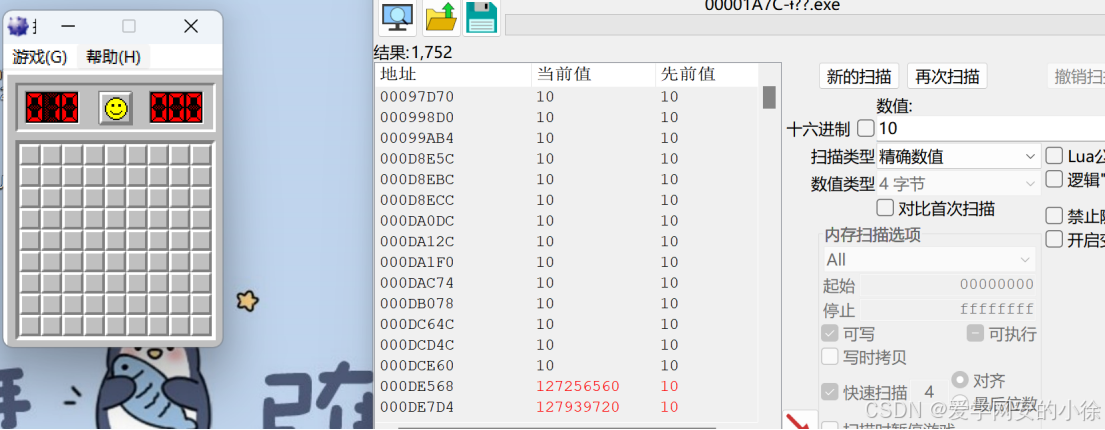The width and height of the screenshot is (1105, 430).
Task: Click the 数值 input field
Action: (x=990, y=128)
